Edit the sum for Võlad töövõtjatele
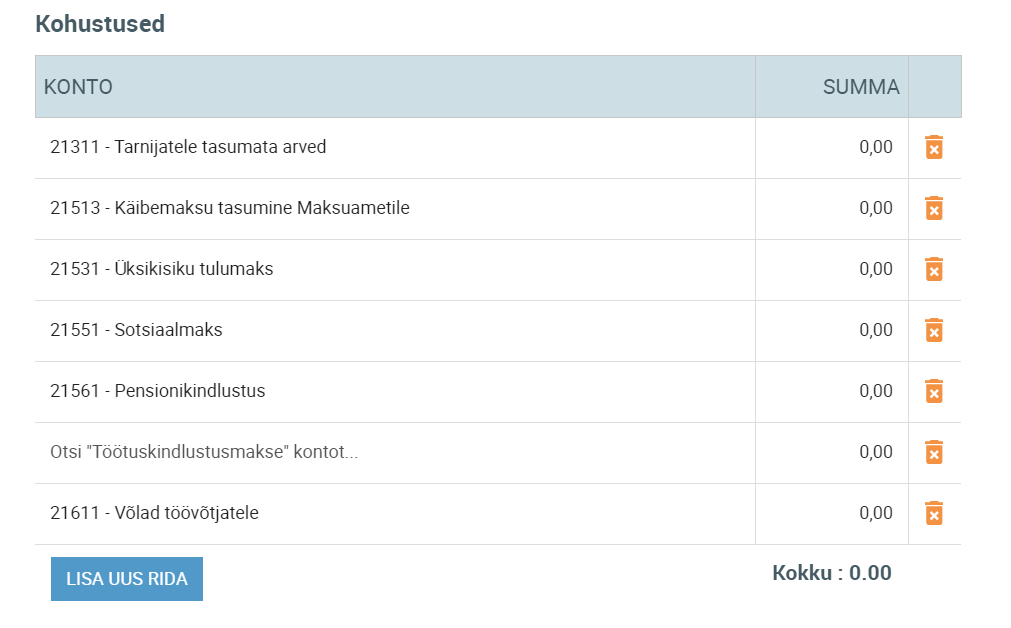 tap(832, 514)
